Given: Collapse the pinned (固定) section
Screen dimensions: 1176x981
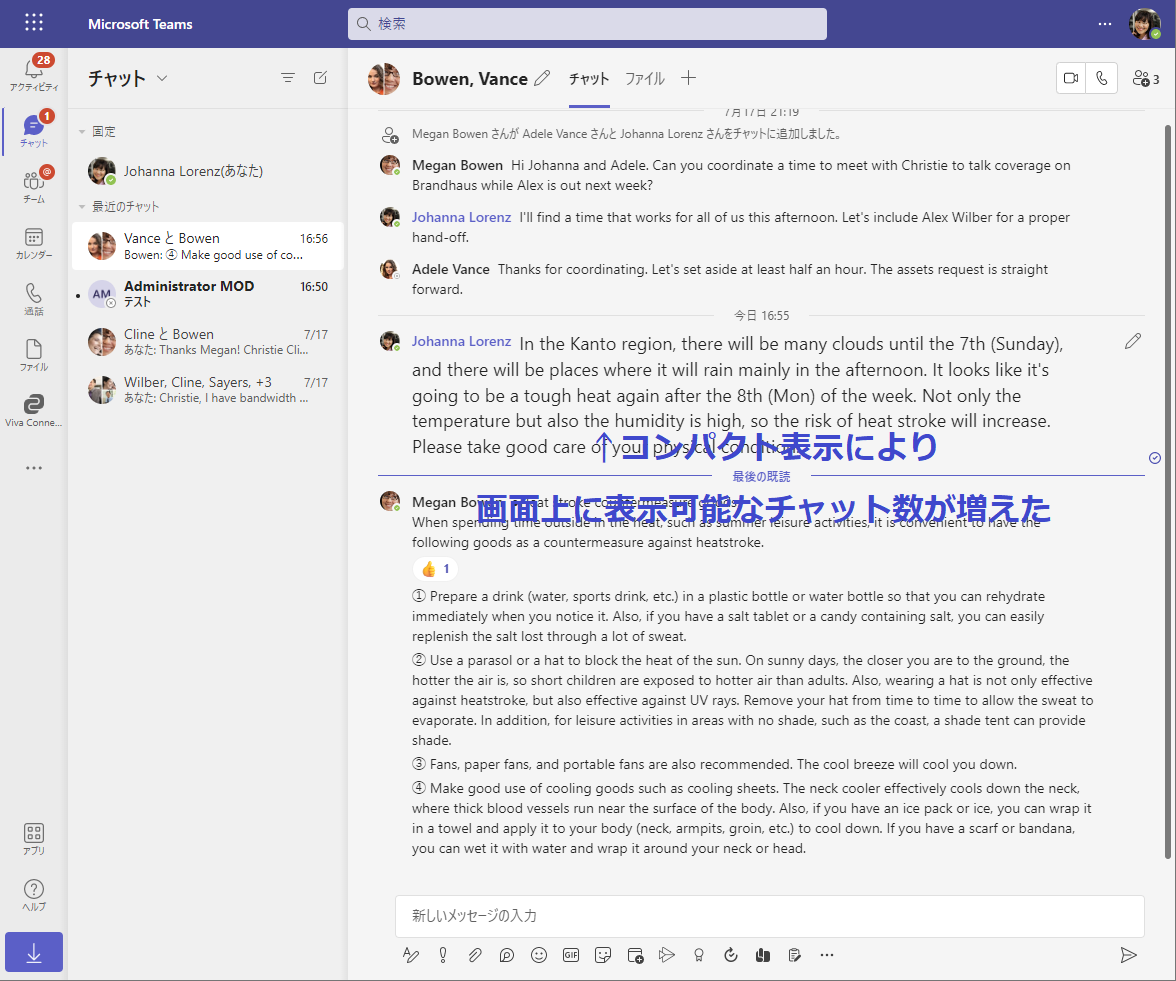Looking at the screenshot, I should pyautogui.click(x=82, y=132).
